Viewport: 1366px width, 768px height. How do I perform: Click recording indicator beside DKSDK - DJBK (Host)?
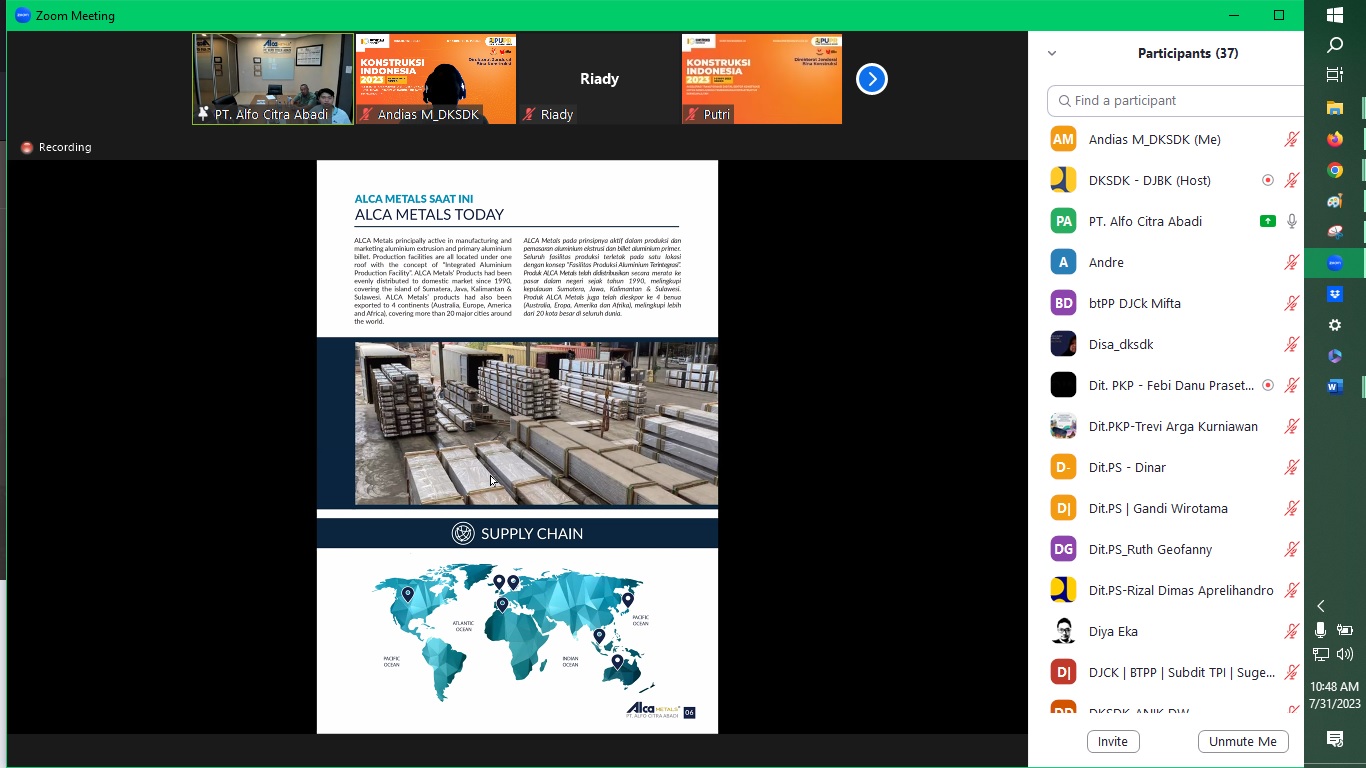pos(1268,180)
